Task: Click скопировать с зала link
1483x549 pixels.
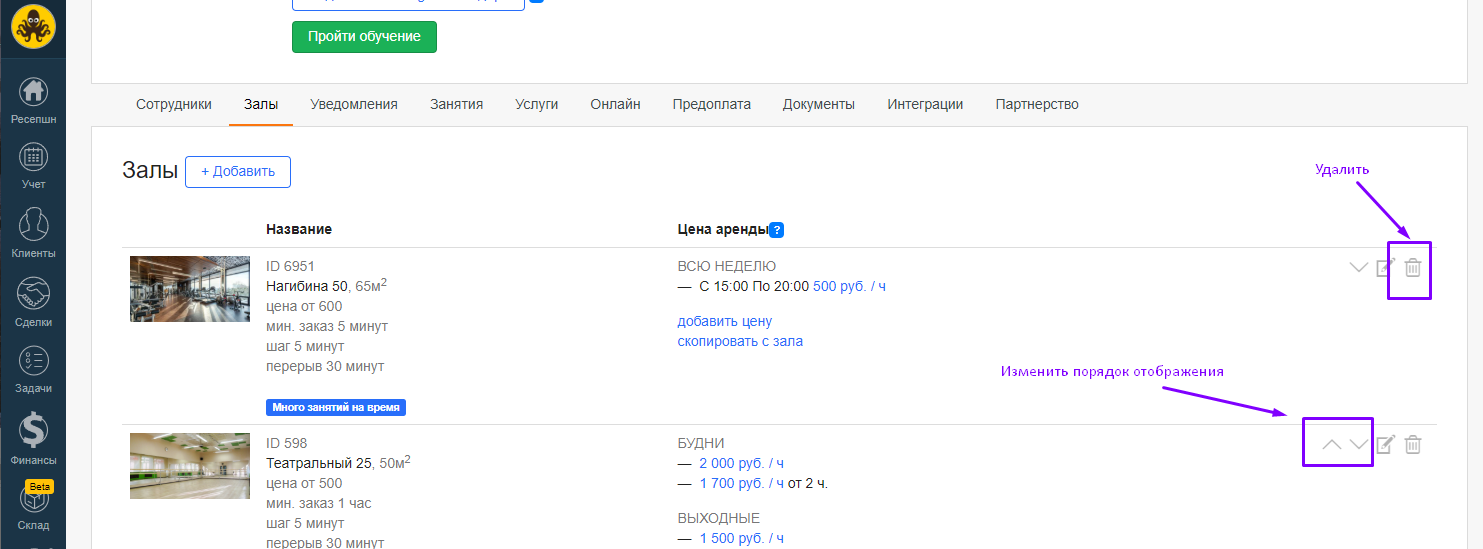Action: click(740, 341)
